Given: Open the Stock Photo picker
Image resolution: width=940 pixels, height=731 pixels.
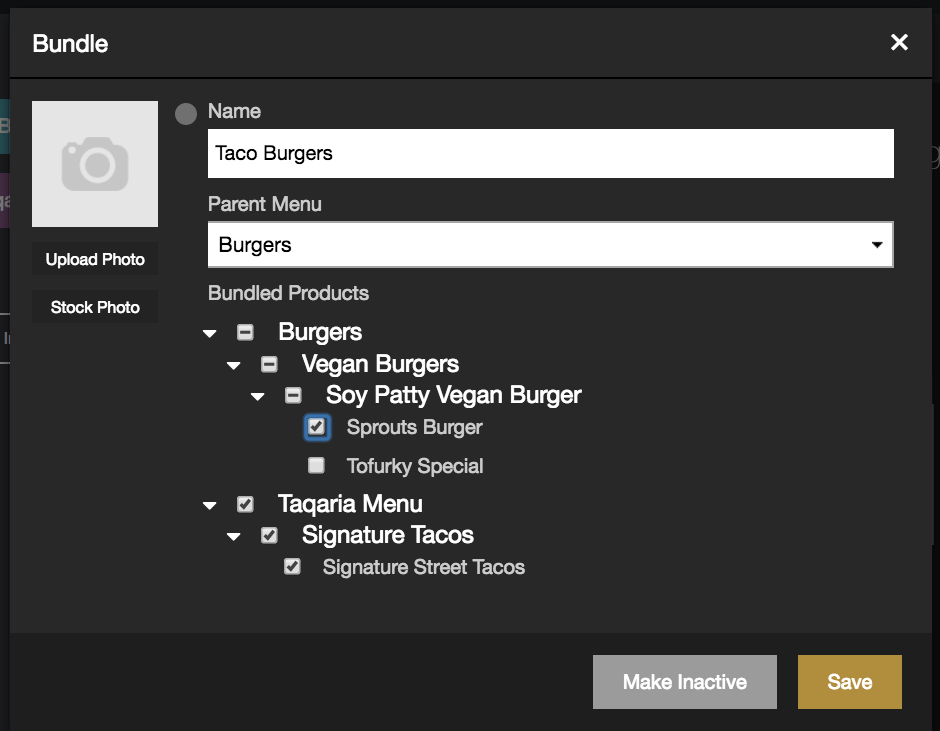Looking at the screenshot, I should click(95, 307).
